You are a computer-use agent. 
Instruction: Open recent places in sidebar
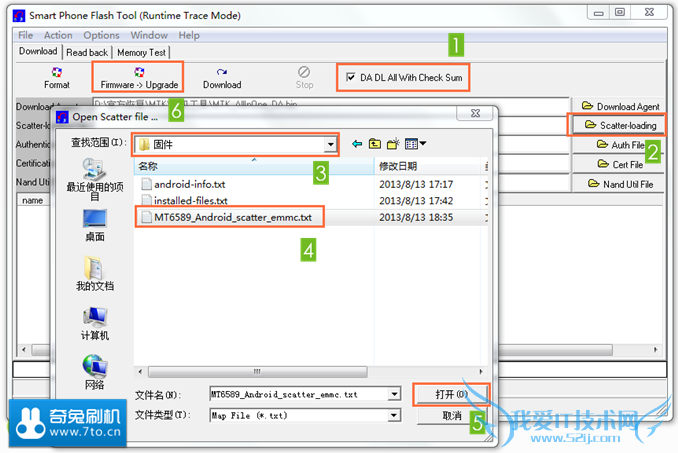(x=95, y=179)
